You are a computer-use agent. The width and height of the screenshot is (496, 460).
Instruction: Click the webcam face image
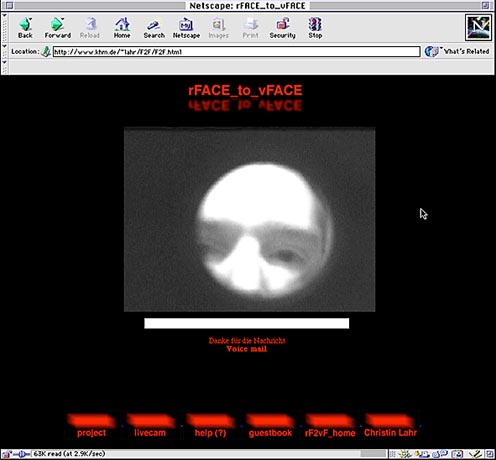coord(250,219)
